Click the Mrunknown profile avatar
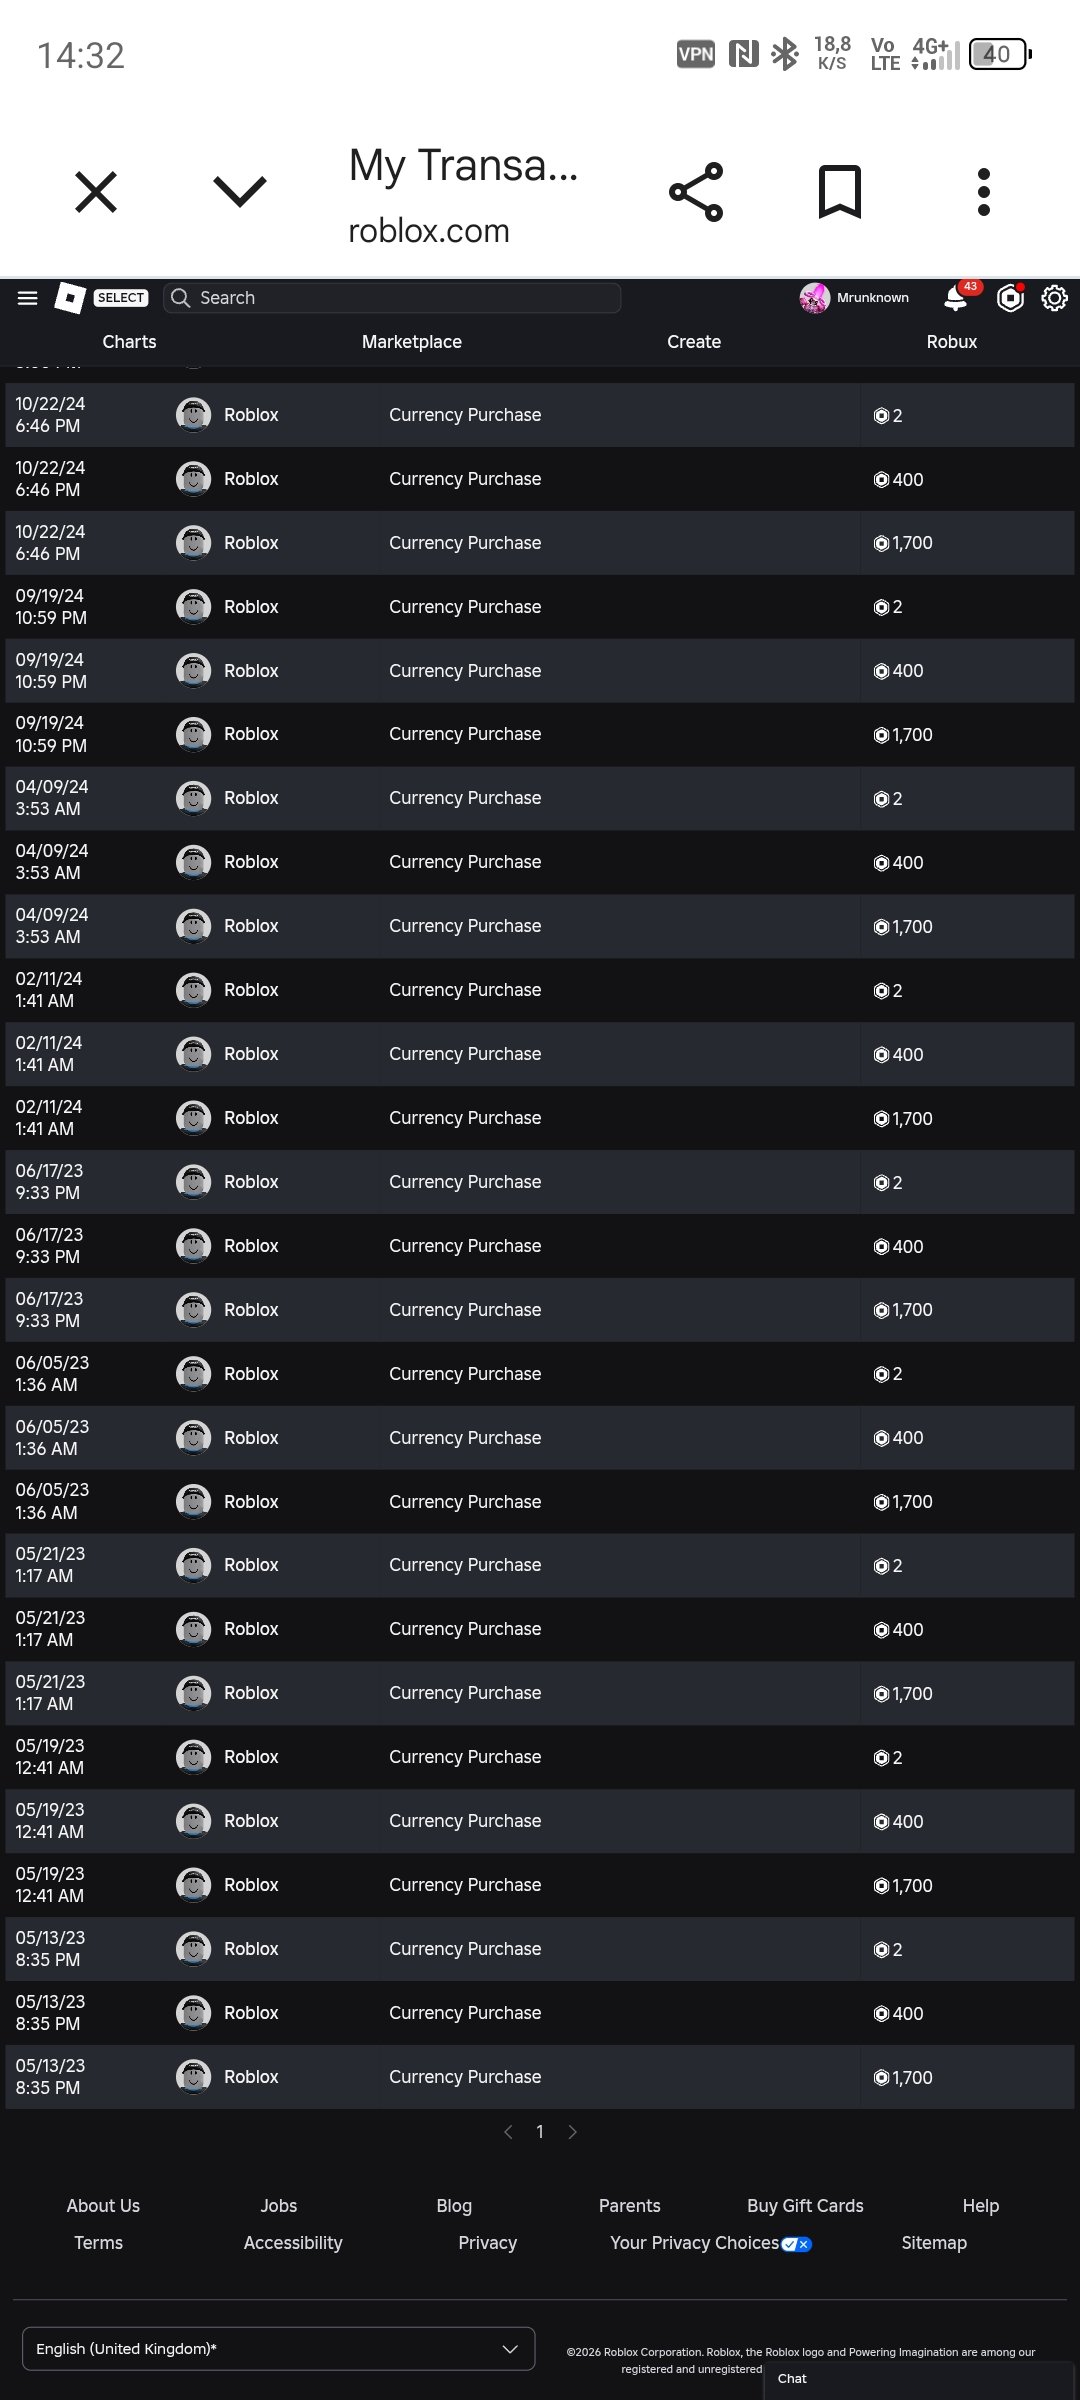This screenshot has height=2400, width=1080. [815, 298]
